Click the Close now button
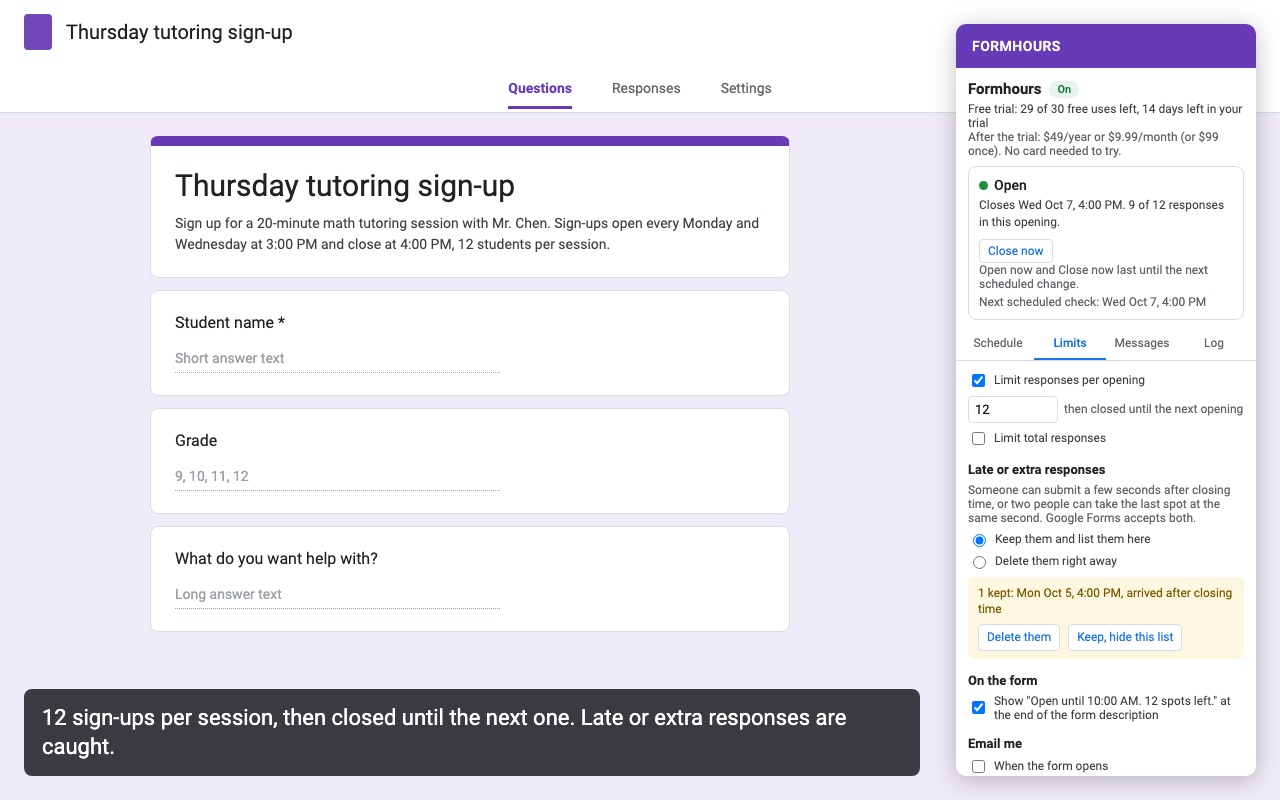The height and width of the screenshot is (800, 1280). pyautogui.click(x=1015, y=251)
